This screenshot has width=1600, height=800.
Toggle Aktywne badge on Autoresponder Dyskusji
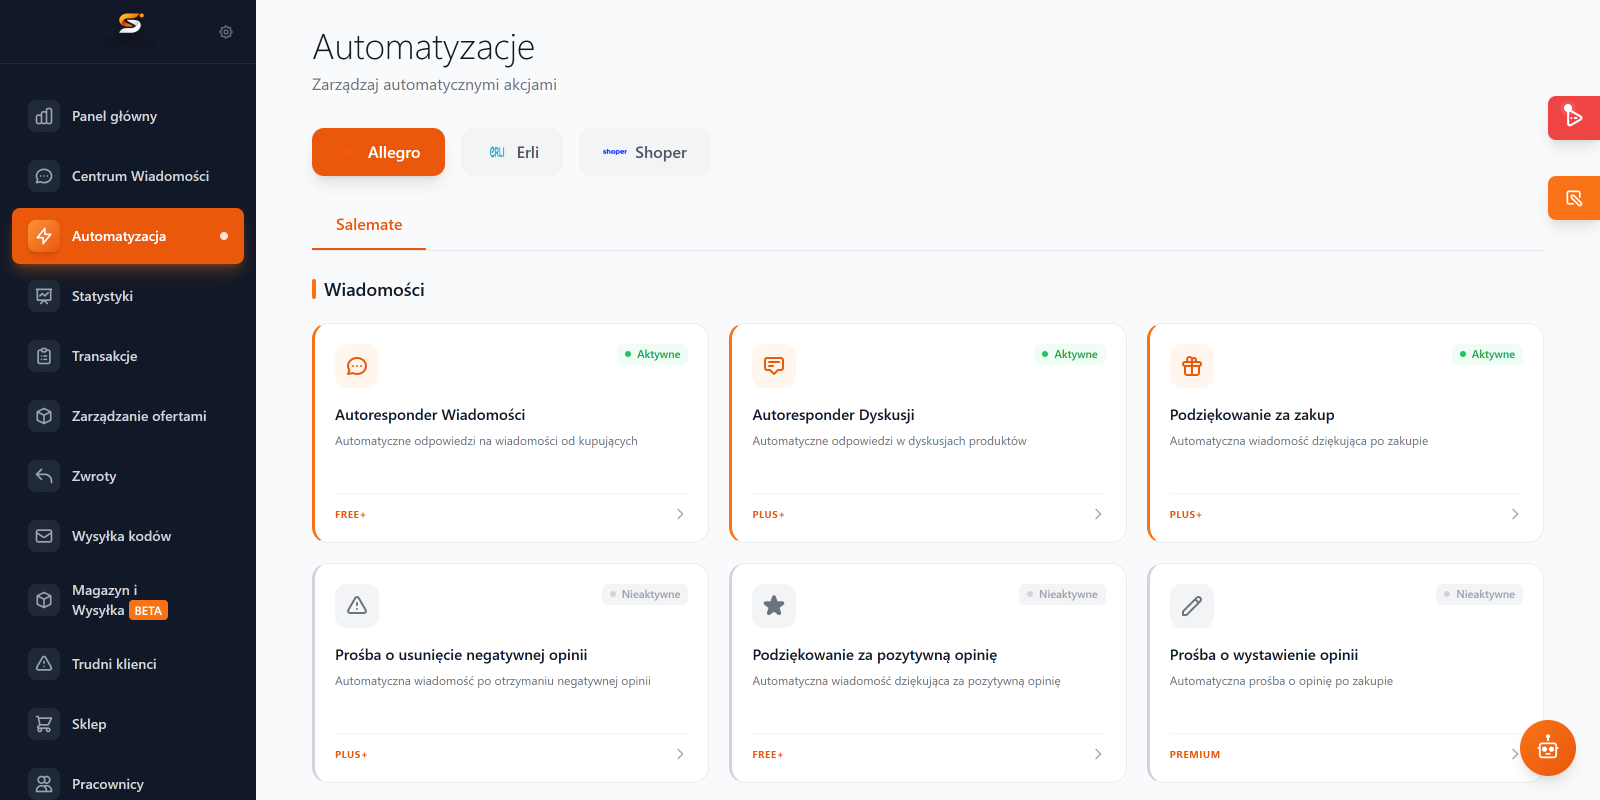tap(1070, 354)
